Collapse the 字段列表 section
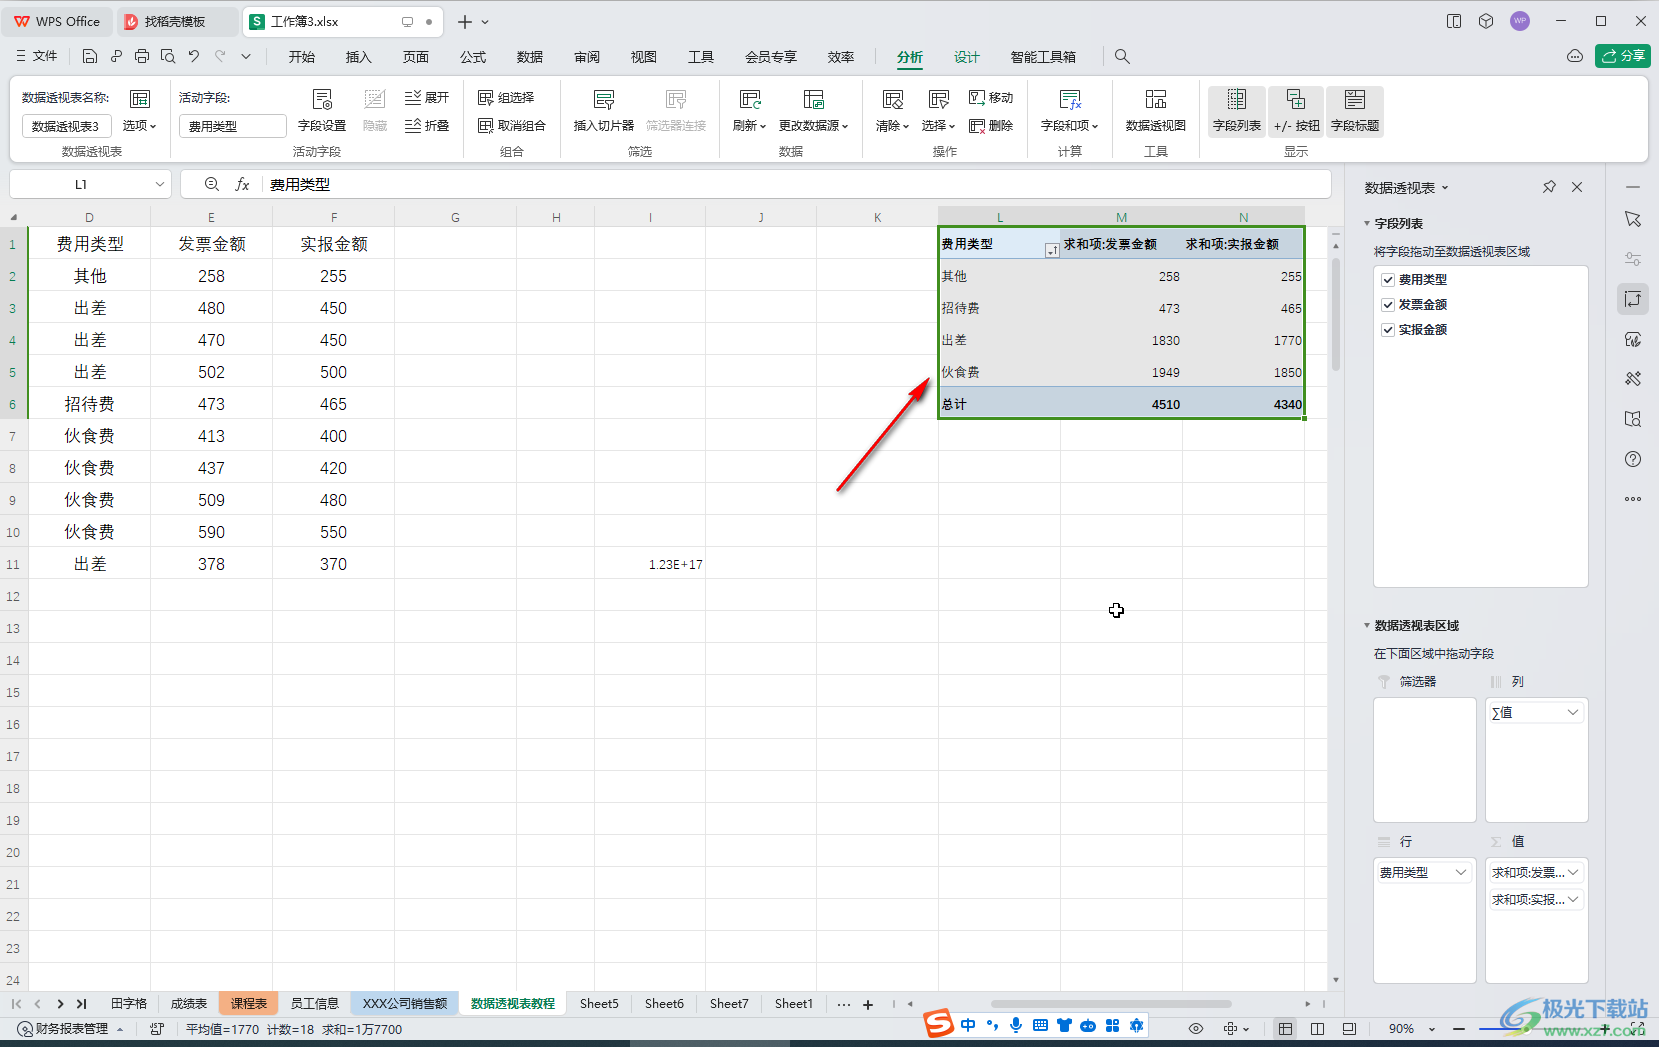1659x1047 pixels. [x=1367, y=224]
